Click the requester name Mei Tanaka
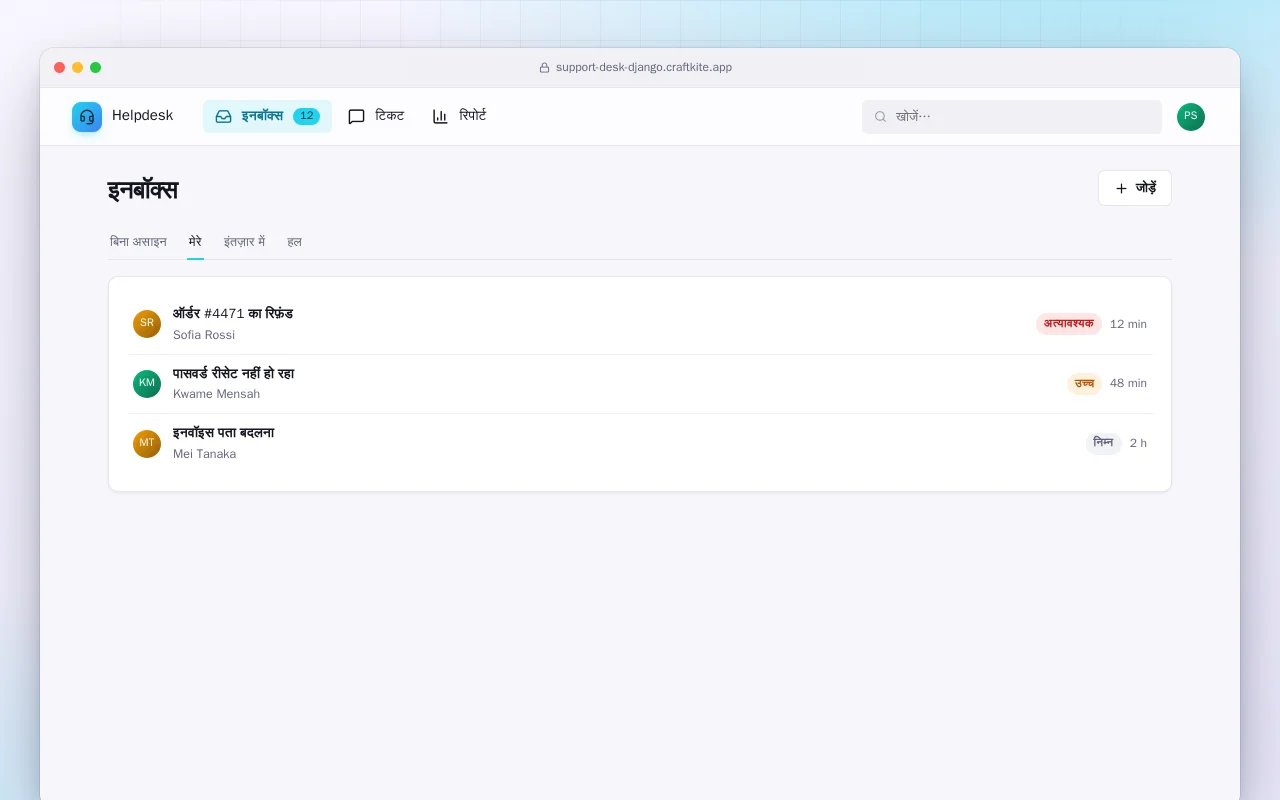Screen dimensions: 1280x800 (205, 454)
